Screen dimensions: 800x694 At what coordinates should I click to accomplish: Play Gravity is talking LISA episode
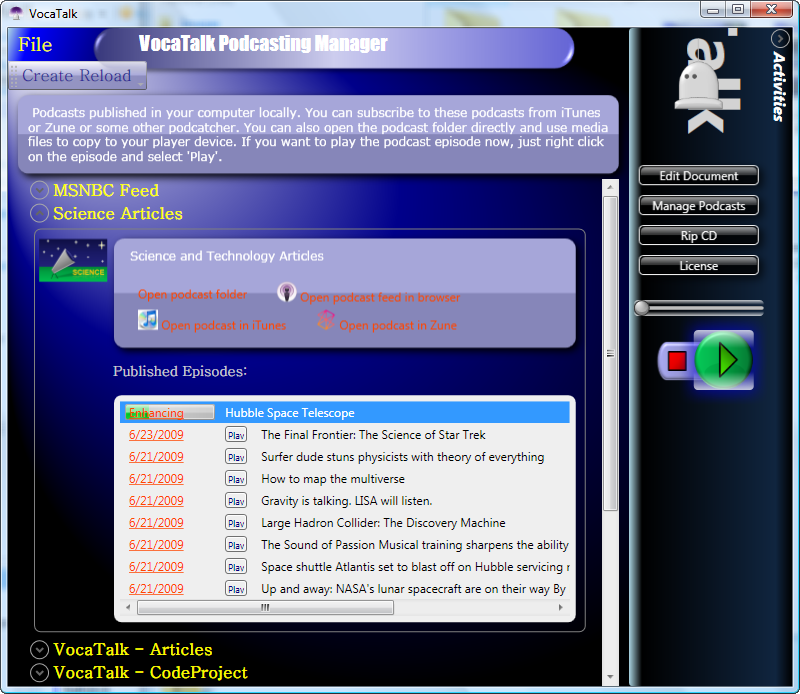click(236, 501)
